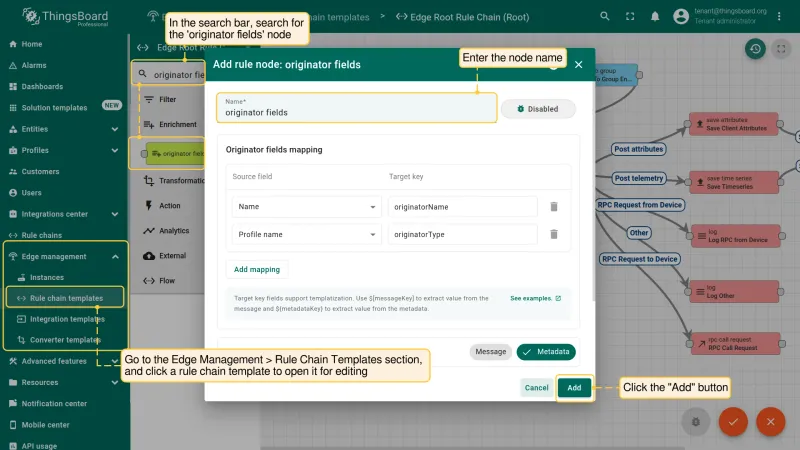The height and width of the screenshot is (450, 800).
Task: Open the version control history icon
Action: [x=755, y=49]
